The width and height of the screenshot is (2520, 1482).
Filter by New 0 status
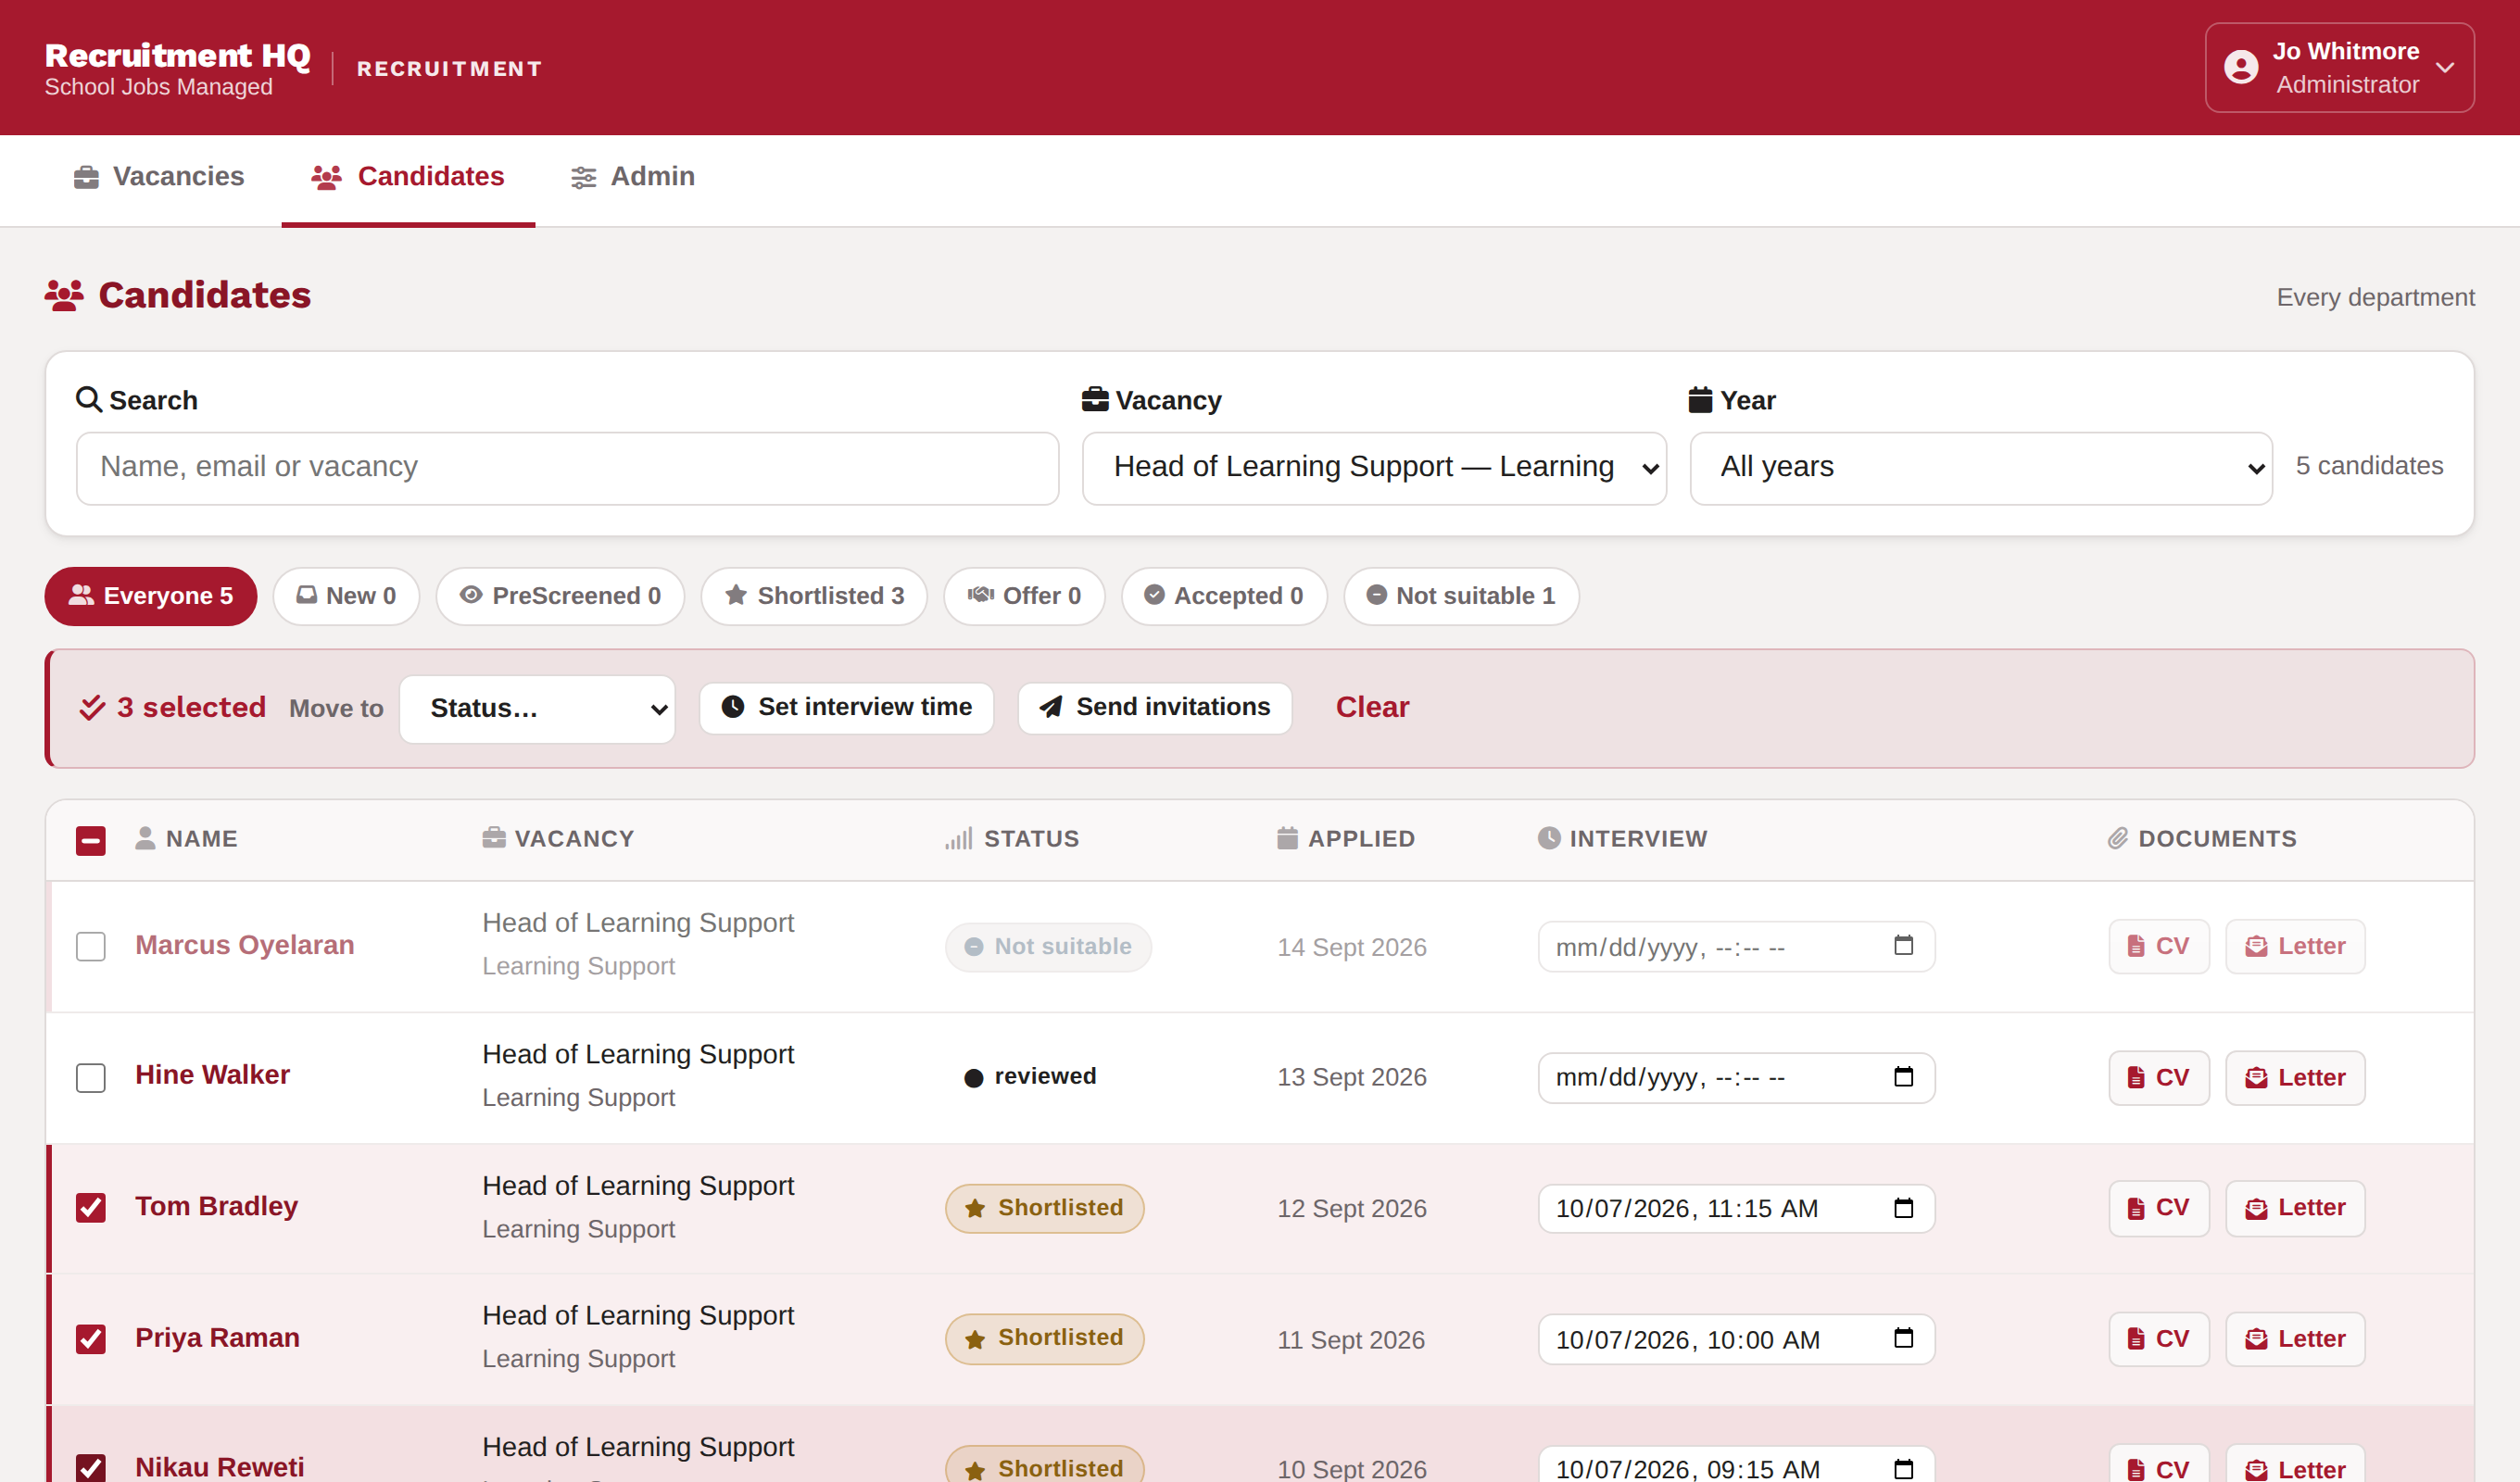pyautogui.click(x=346, y=596)
